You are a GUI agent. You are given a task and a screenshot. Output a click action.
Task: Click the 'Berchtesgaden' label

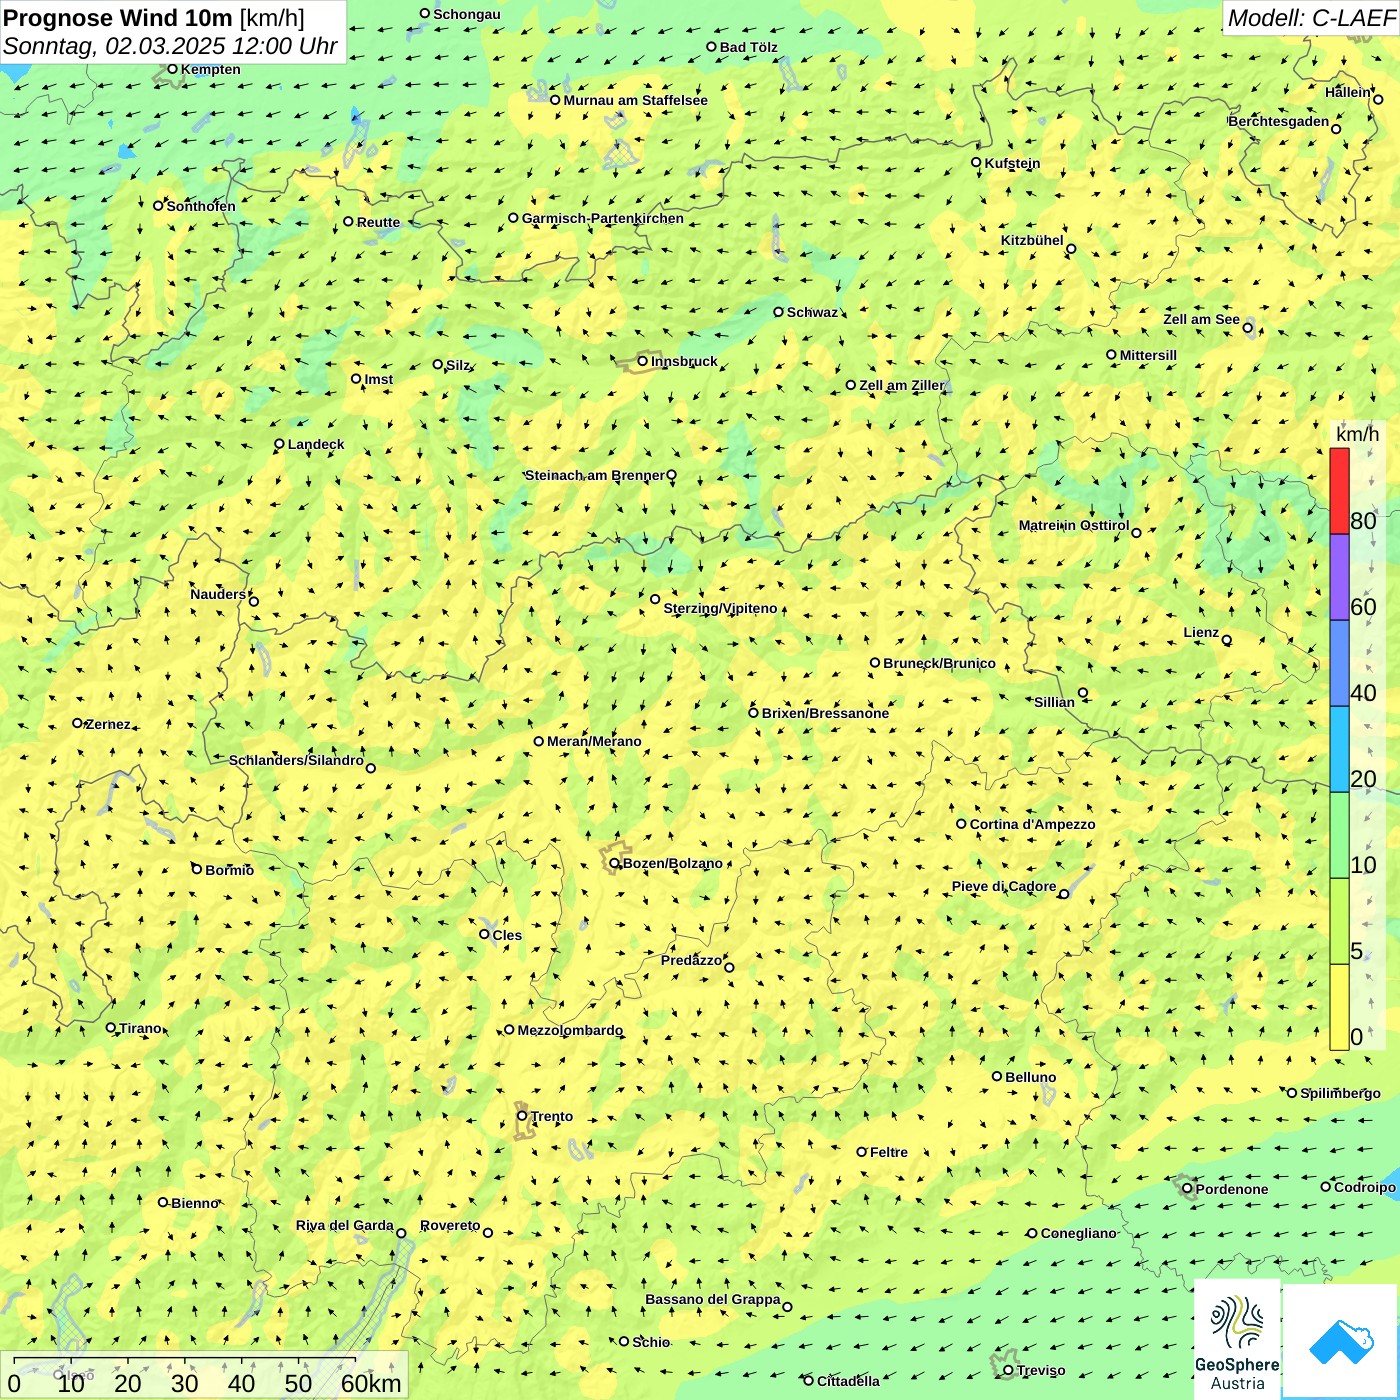[x=1279, y=121]
